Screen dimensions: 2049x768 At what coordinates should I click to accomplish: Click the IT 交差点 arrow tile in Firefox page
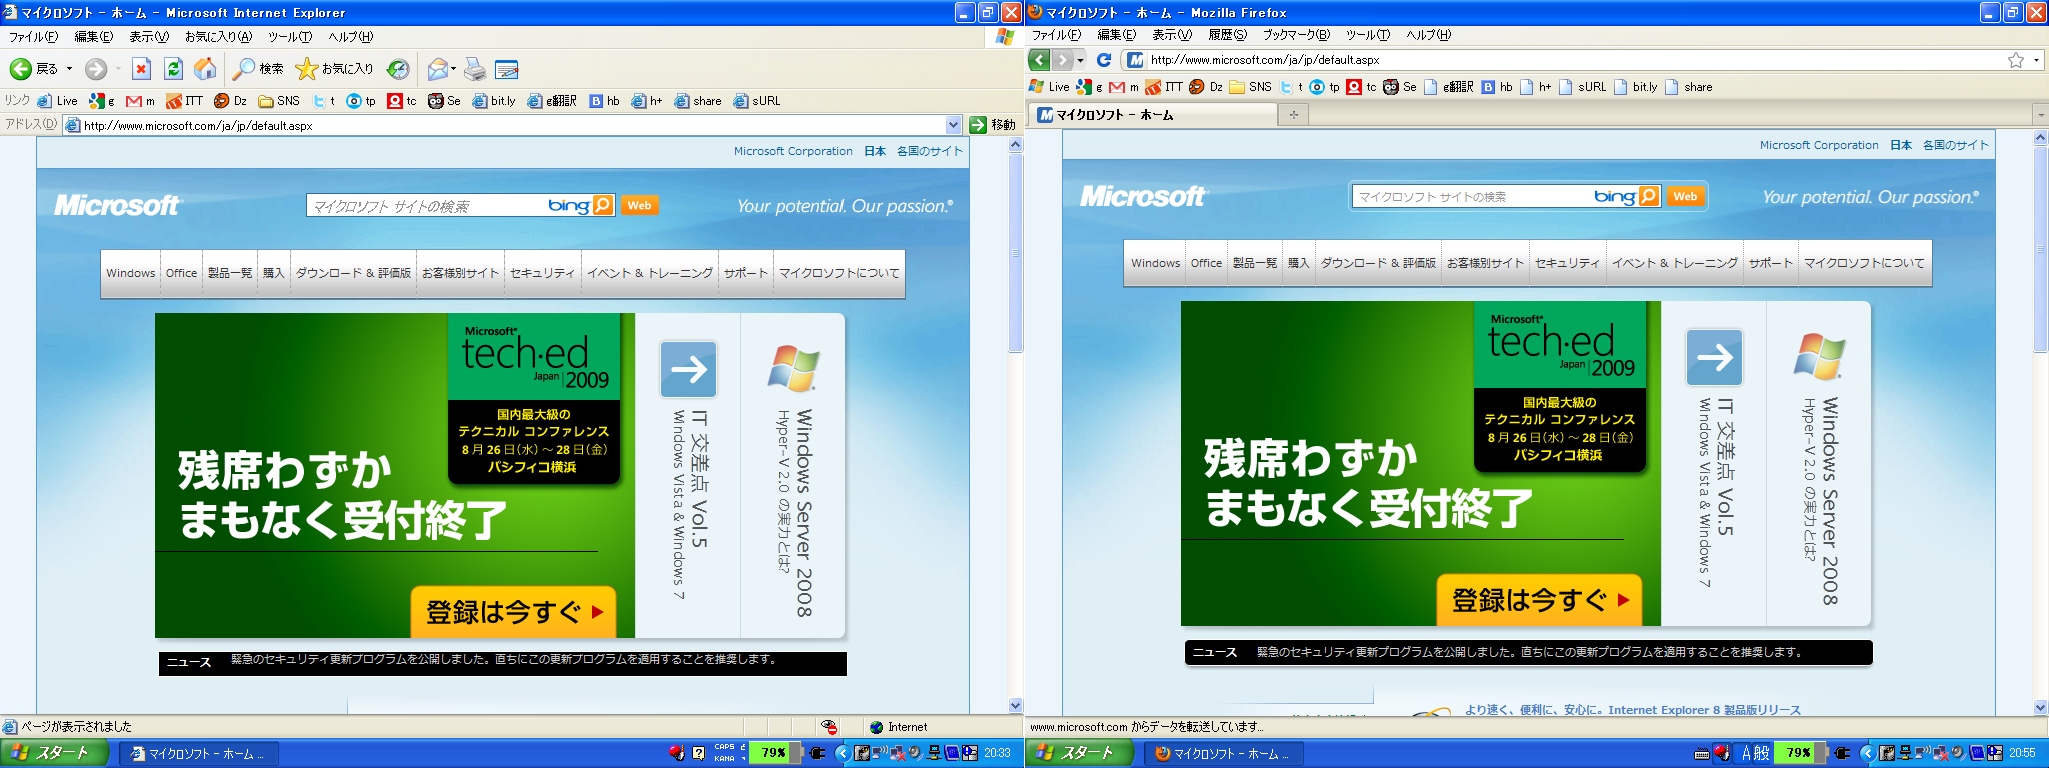pos(1715,357)
